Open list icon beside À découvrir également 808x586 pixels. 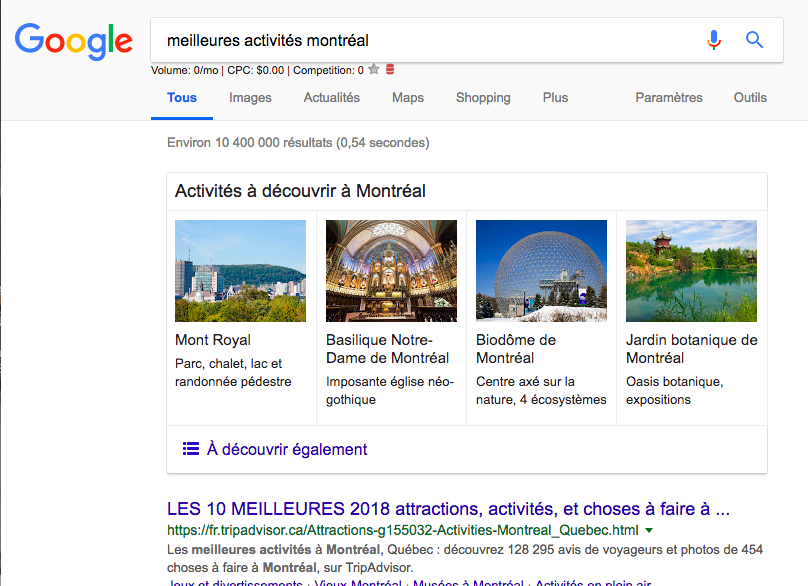[x=191, y=449]
